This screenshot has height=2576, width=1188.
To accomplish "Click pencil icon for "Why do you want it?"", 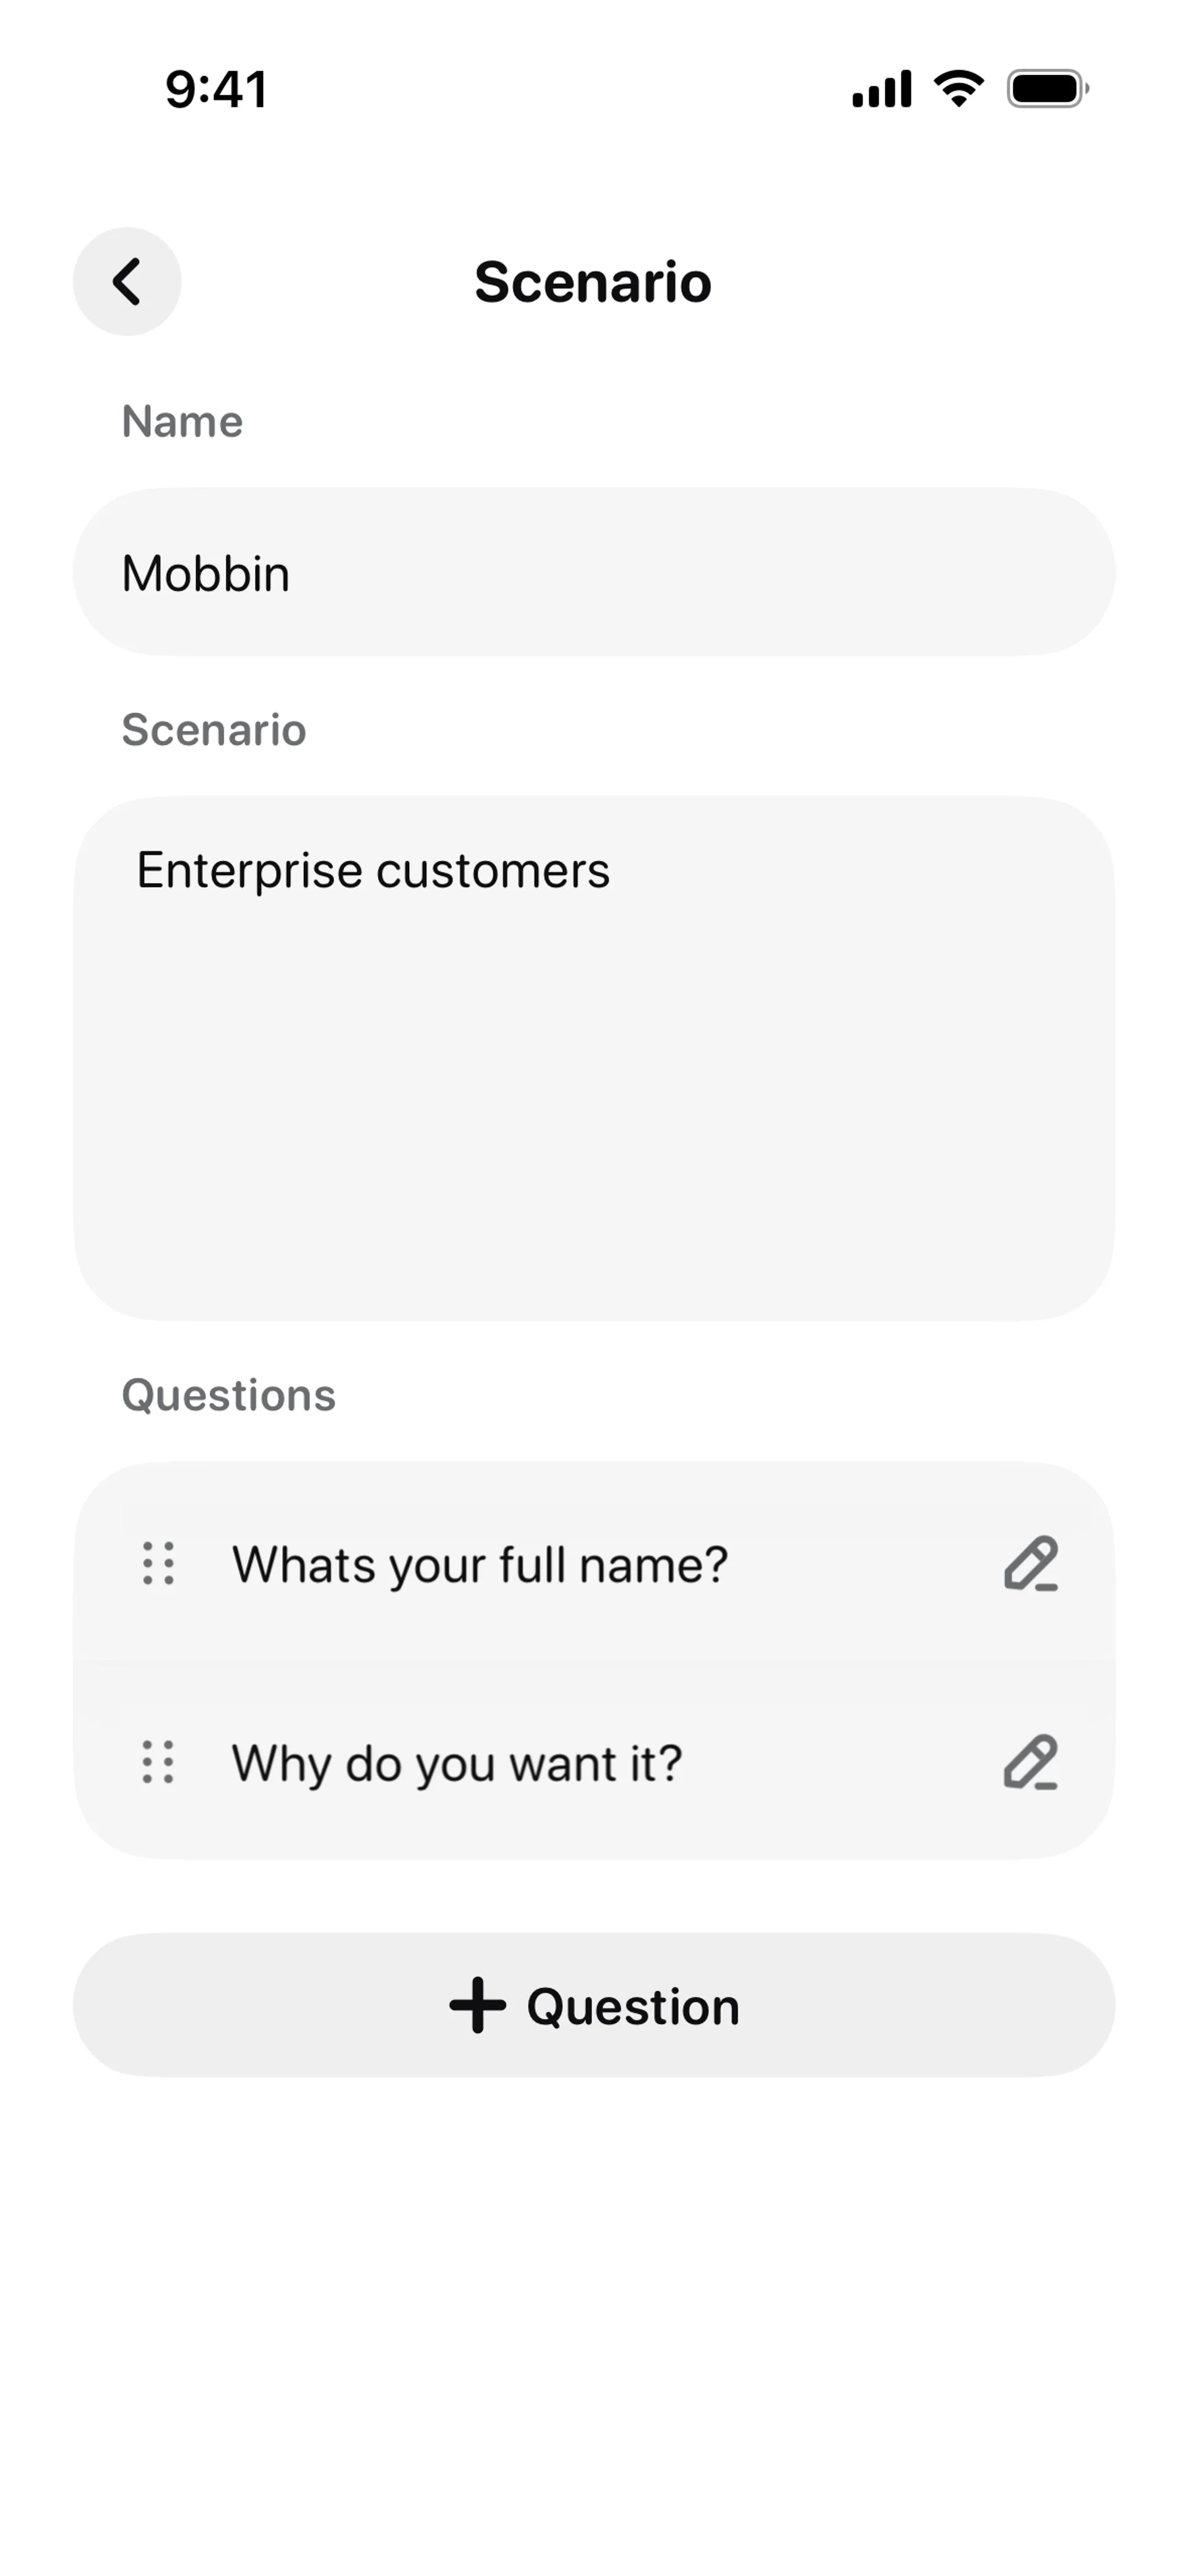I will coord(1030,1762).
